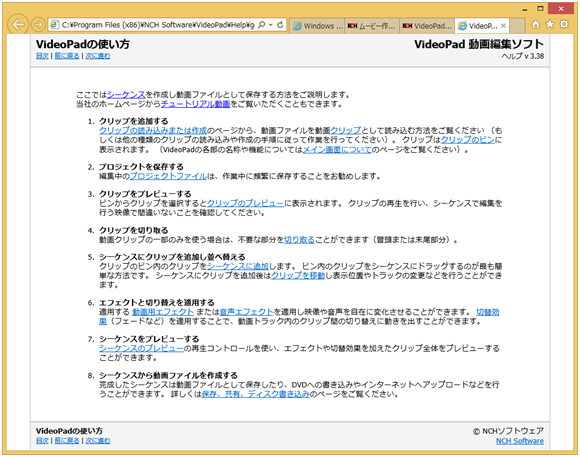Click the search magnifier in address bar
The image size is (580, 457).
262,25
